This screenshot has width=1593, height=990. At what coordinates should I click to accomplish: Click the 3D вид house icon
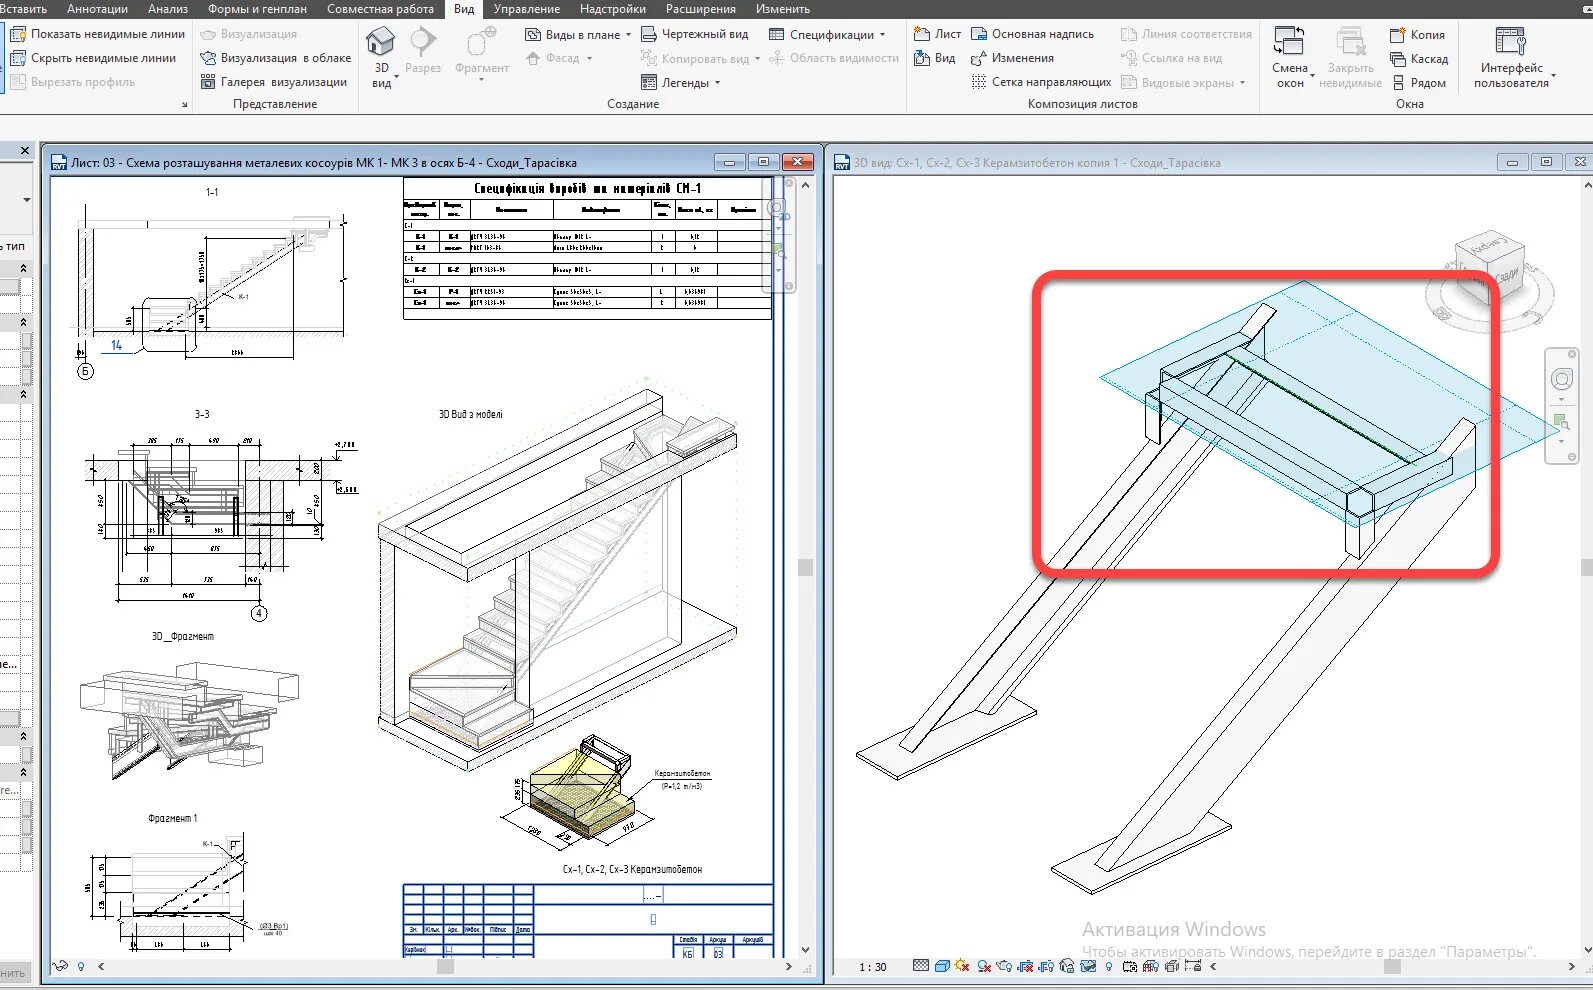(381, 42)
